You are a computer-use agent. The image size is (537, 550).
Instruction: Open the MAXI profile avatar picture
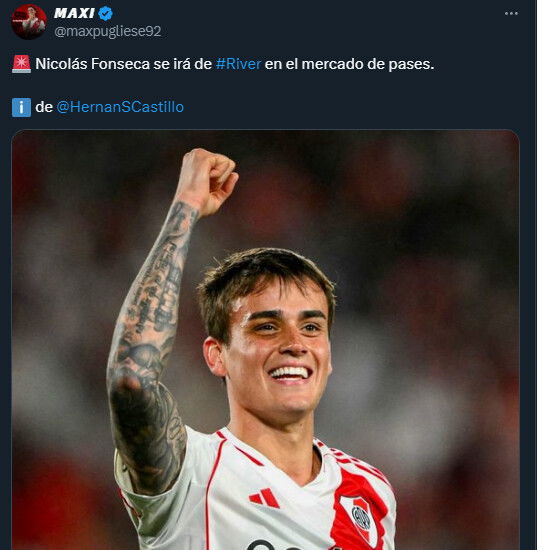pyautogui.click(x=29, y=21)
